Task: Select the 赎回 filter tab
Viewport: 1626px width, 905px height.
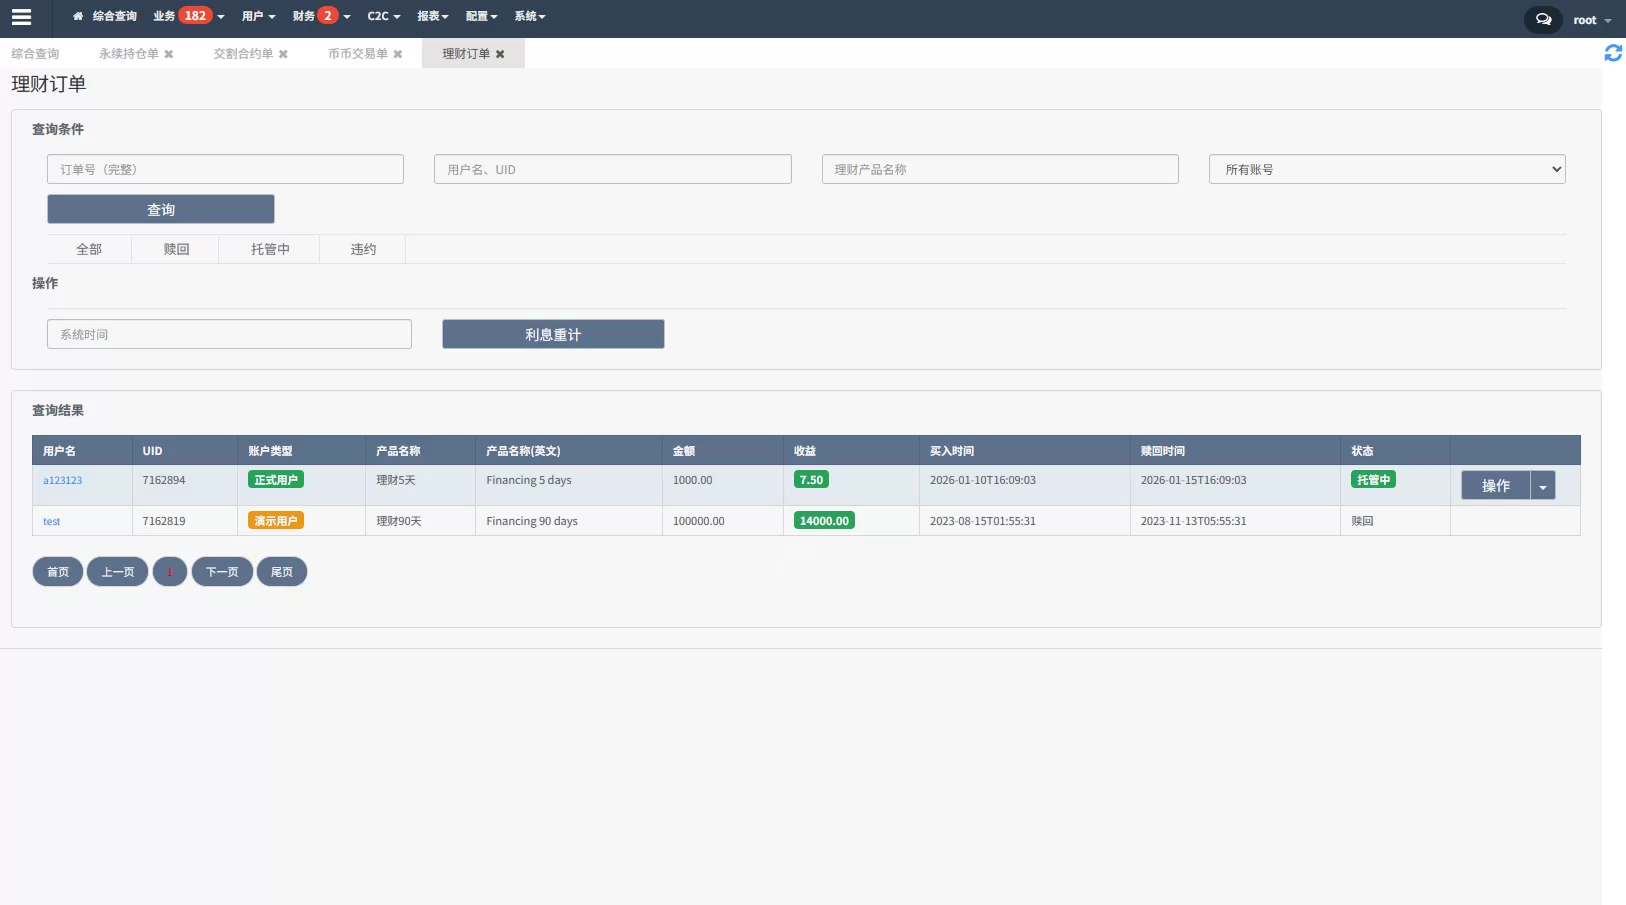Action: coord(176,249)
